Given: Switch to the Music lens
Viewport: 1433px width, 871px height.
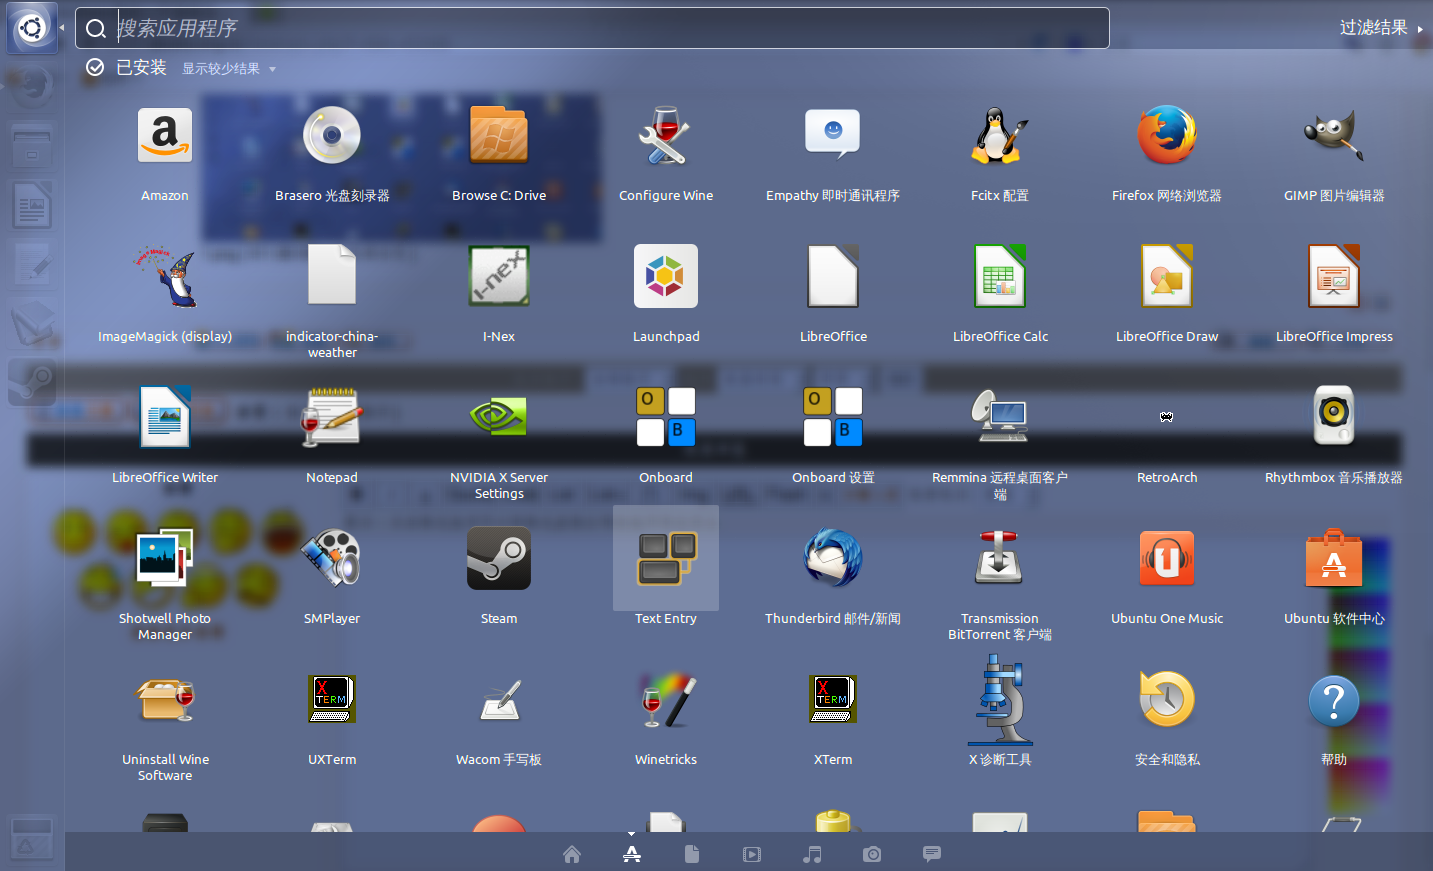Looking at the screenshot, I should pos(812,854).
